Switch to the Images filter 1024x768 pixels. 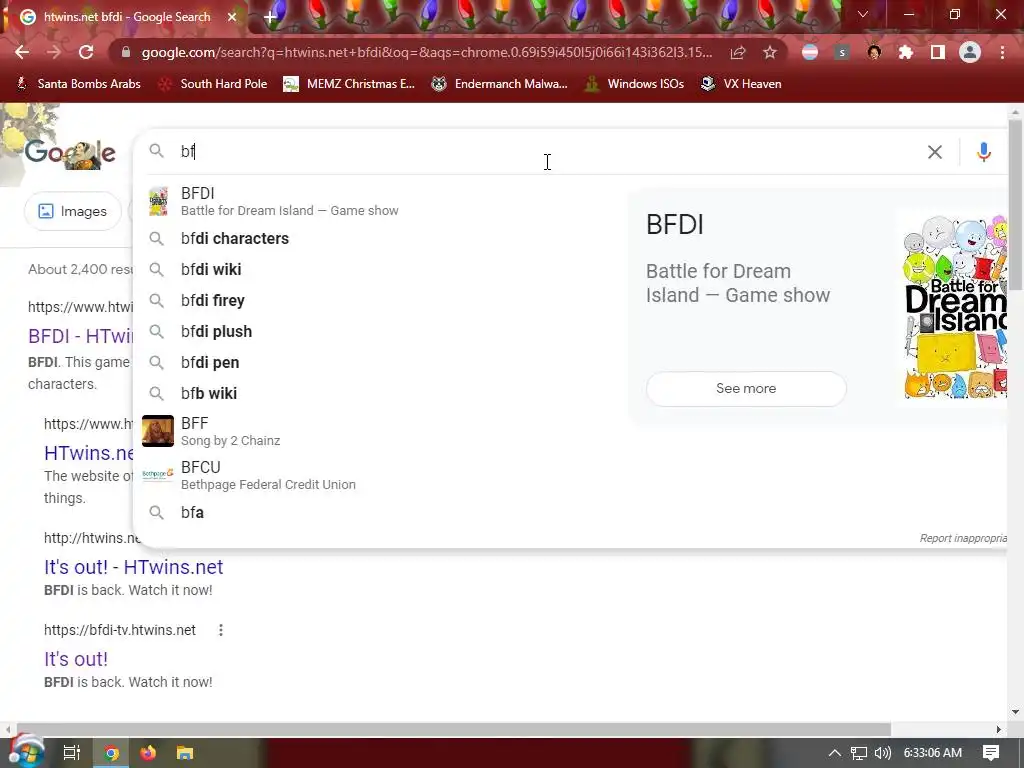point(72,211)
